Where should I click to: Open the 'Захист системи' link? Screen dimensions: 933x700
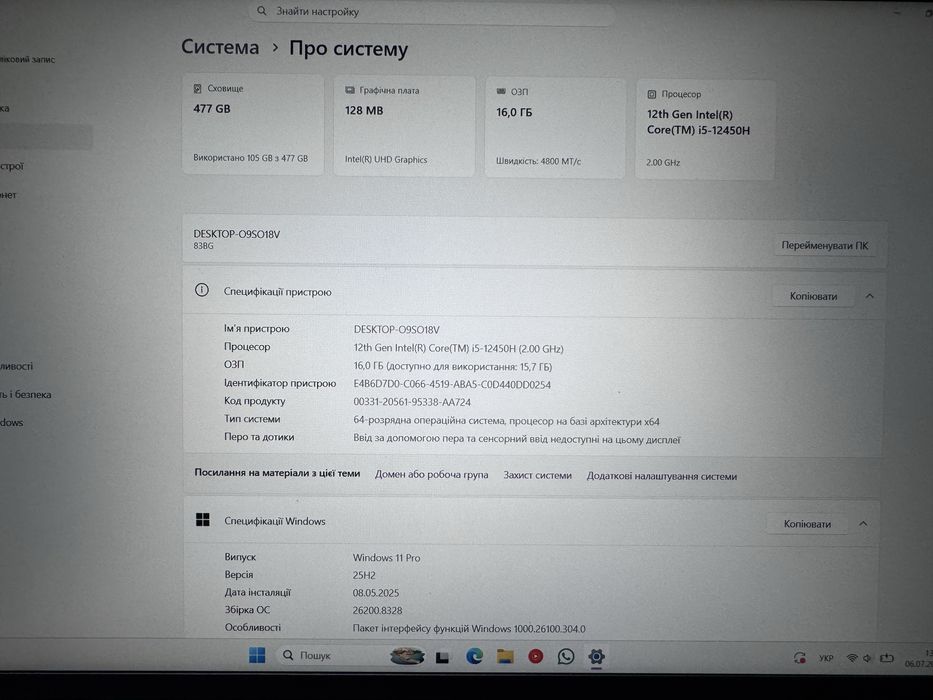pyautogui.click(x=537, y=476)
